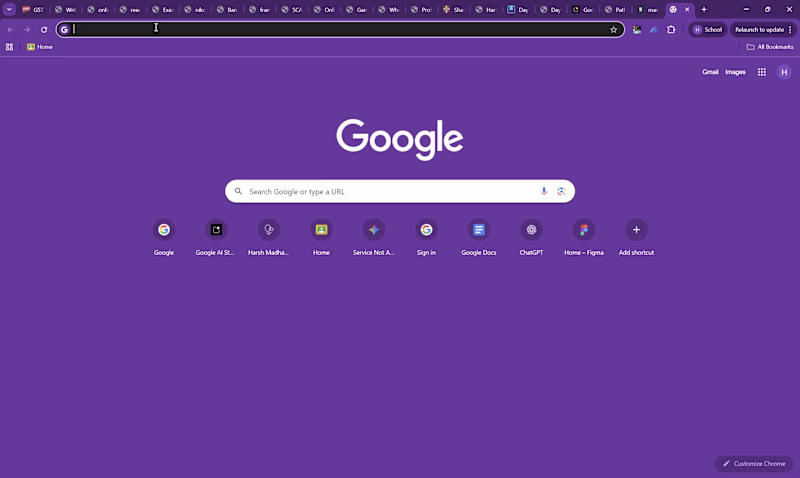800x478 pixels.
Task: Click the Google logo
Action: [x=399, y=139]
